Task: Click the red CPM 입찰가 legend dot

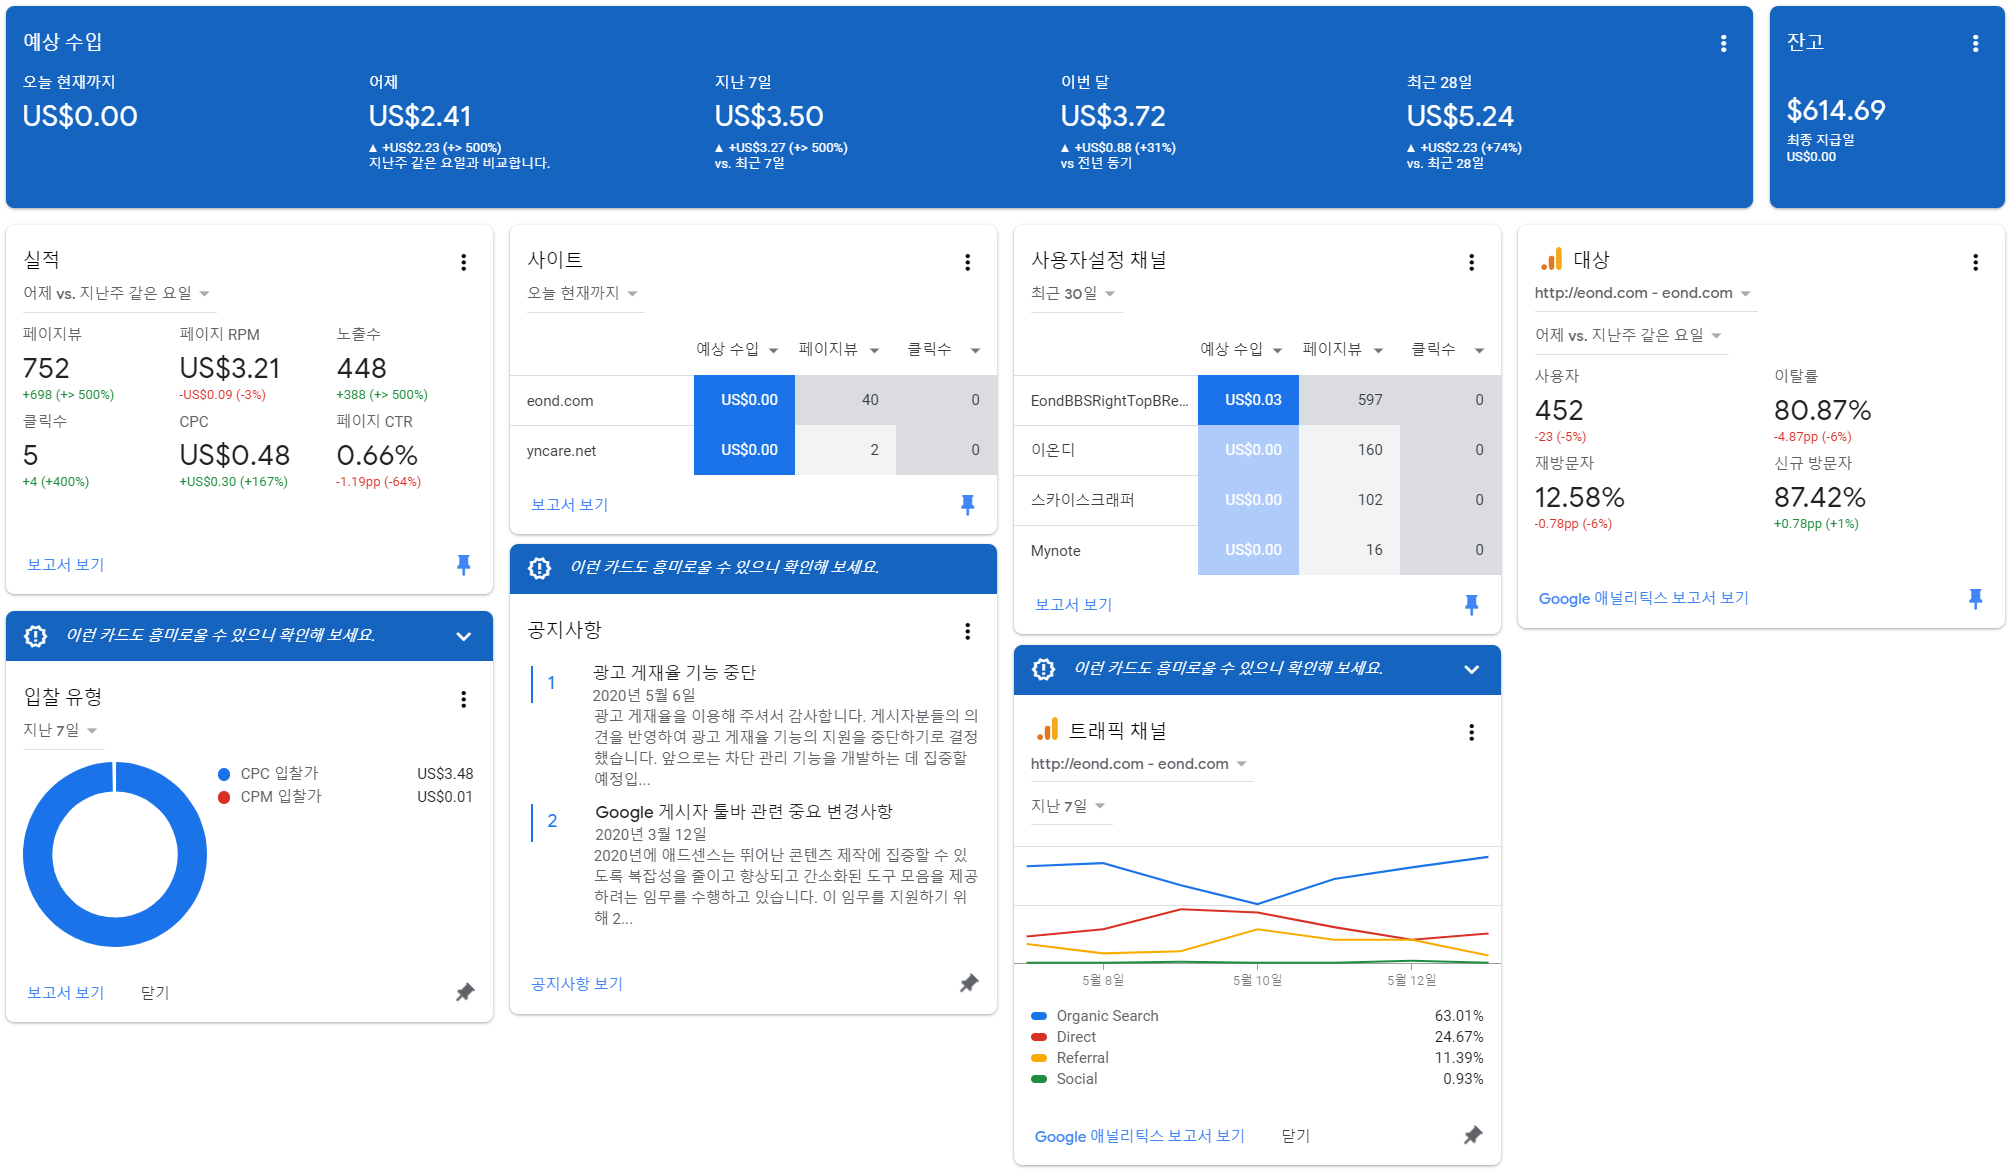Action: (224, 797)
